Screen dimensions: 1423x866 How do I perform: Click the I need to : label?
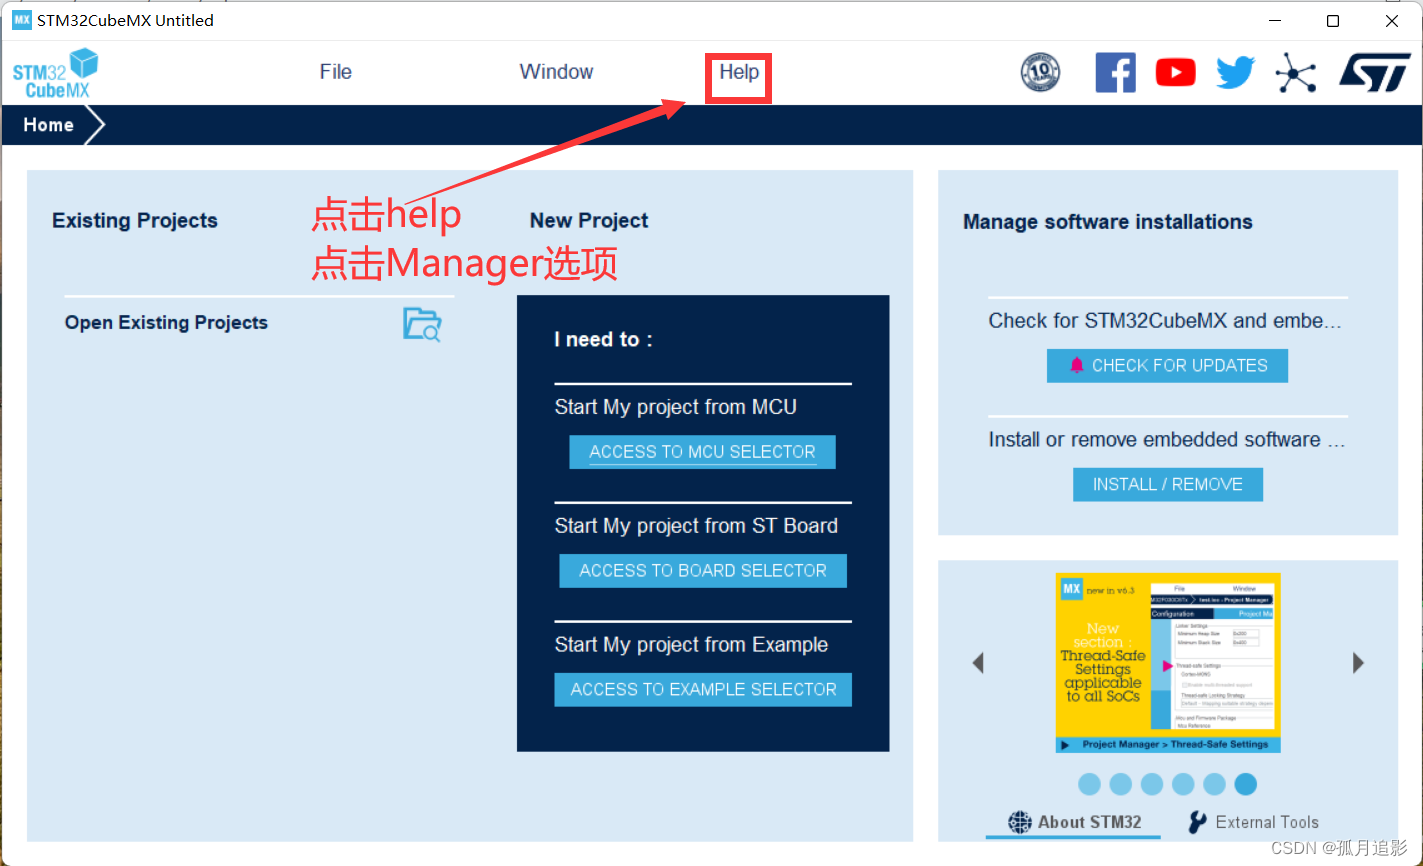coord(603,340)
